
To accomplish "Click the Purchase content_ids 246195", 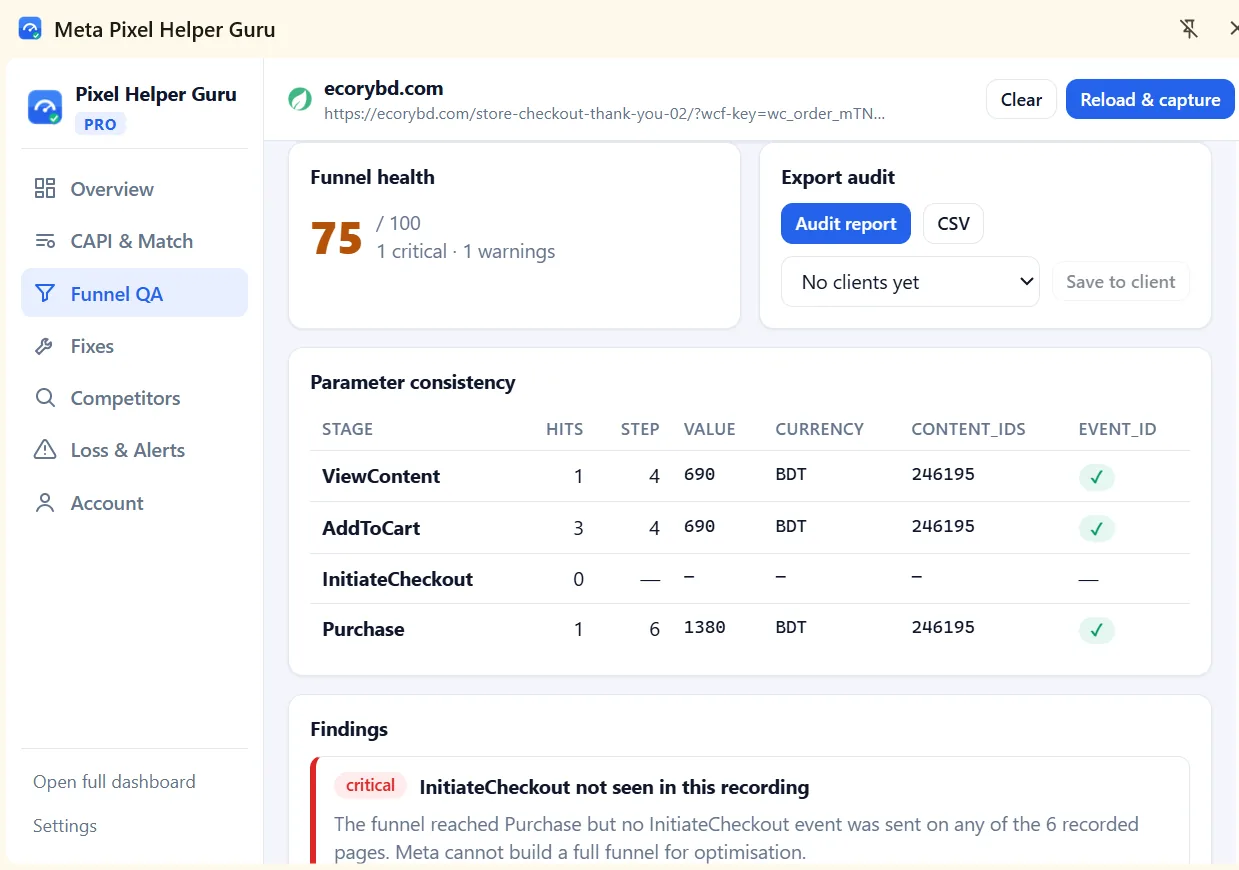I will (943, 628).
